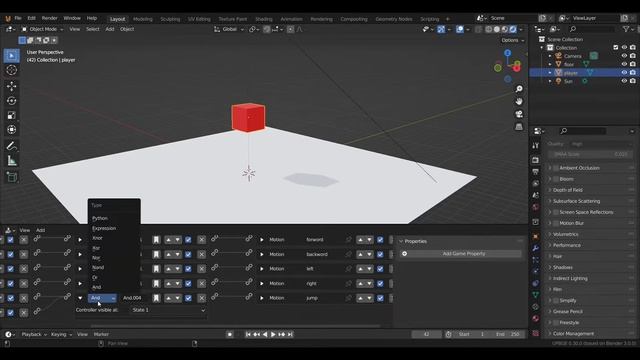Image resolution: width=640 pixels, height=360 pixels.
Task: Open the And controller type dropdown
Action: [x=102, y=298]
